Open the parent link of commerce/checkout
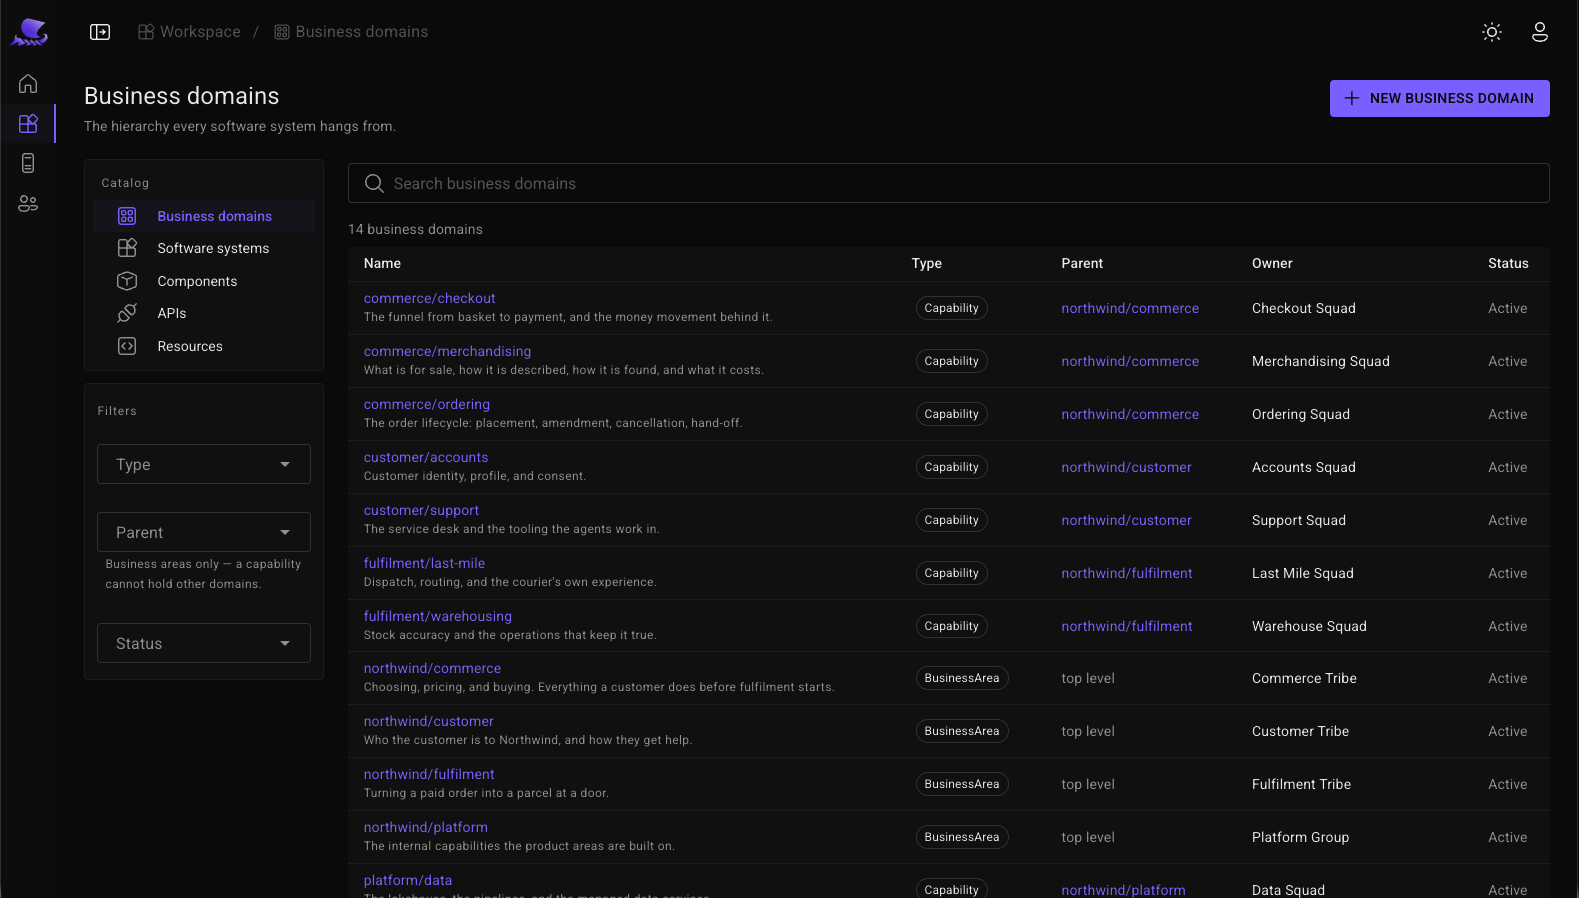Screen dimensions: 1579x898 coord(1130,308)
